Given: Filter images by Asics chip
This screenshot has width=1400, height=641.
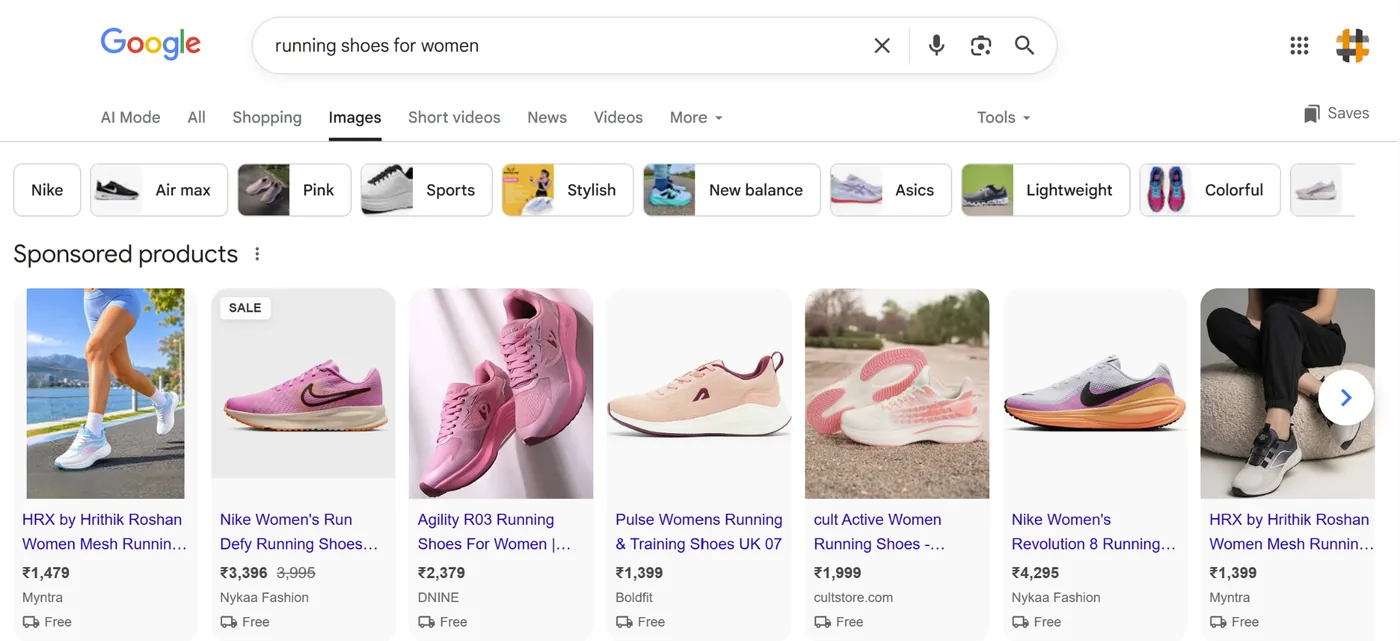Looking at the screenshot, I should (x=890, y=190).
